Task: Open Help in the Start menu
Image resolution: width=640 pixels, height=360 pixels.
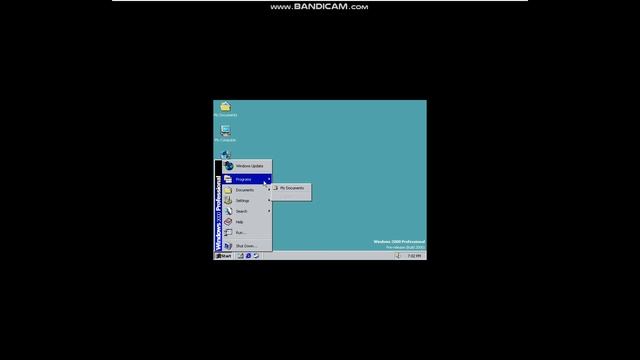Action: [247, 222]
